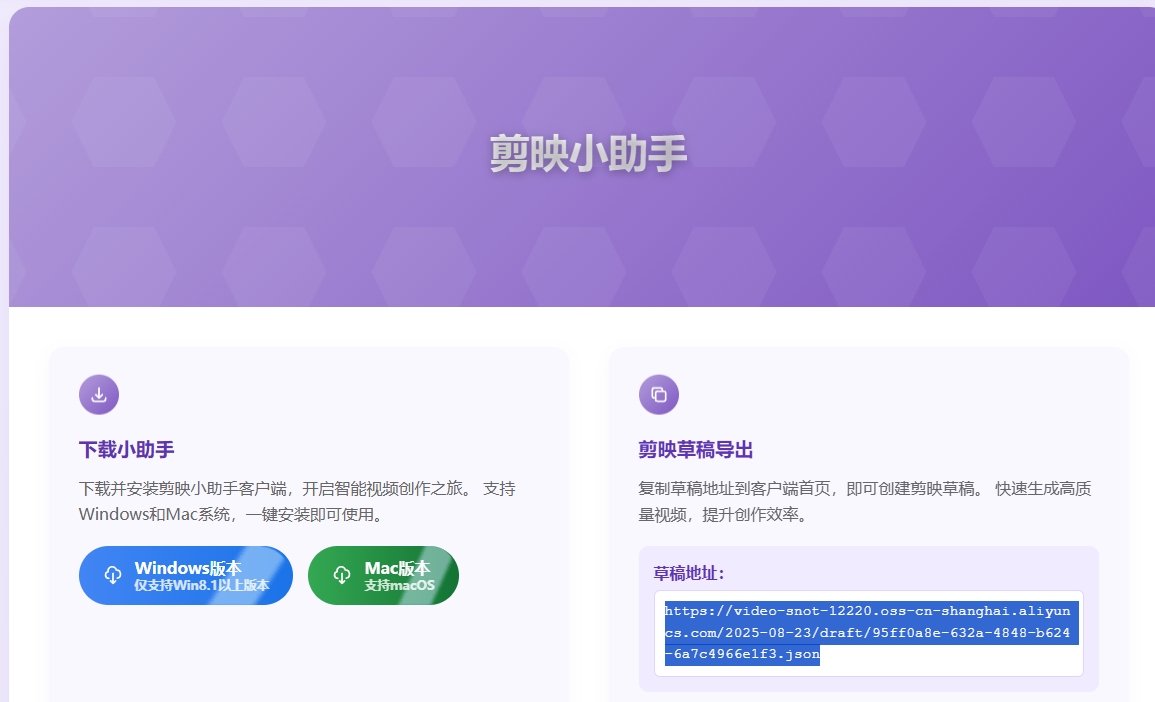This screenshot has height=702, width=1155.
Task: Click the 剪映小助手 page title
Action: [x=588, y=154]
